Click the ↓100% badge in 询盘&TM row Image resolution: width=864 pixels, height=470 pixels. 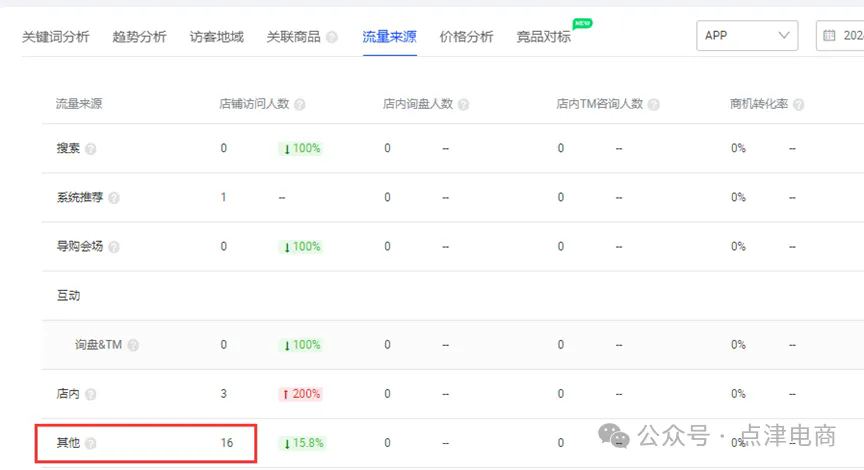pos(301,345)
